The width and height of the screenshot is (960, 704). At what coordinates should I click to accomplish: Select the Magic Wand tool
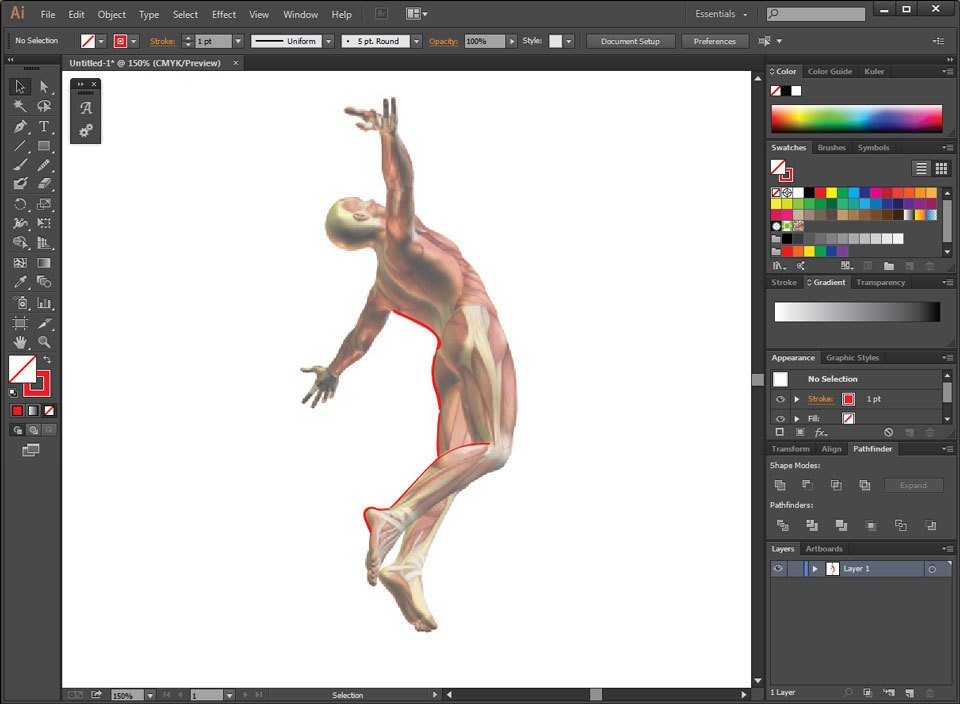coord(20,106)
